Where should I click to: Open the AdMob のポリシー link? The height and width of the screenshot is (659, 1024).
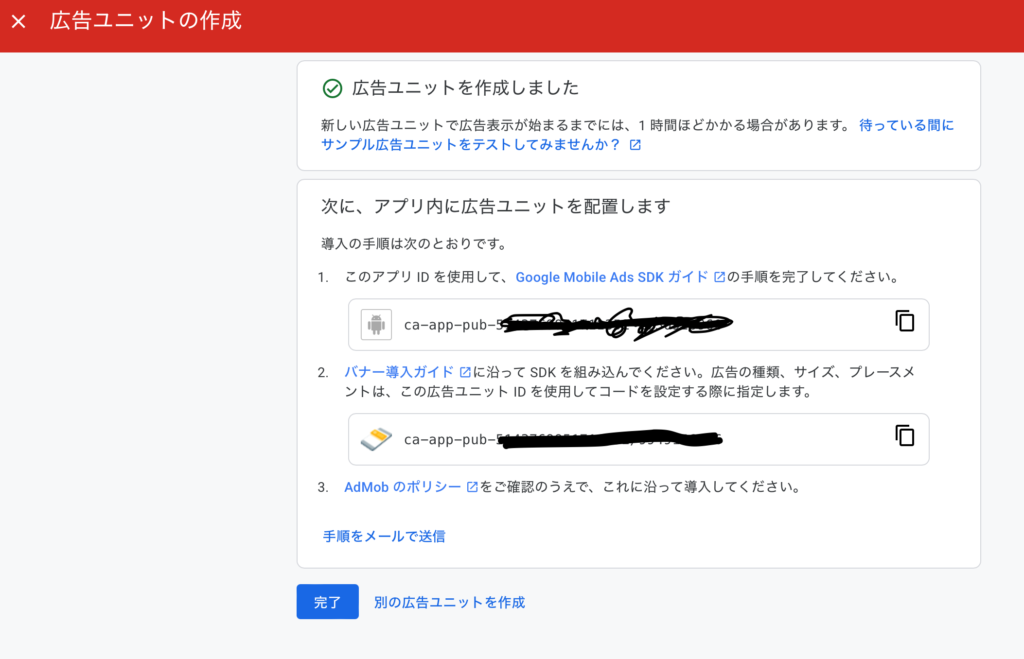(402, 487)
